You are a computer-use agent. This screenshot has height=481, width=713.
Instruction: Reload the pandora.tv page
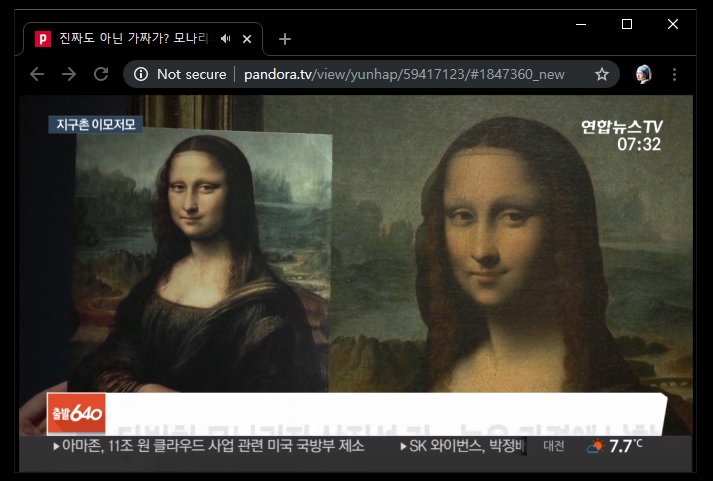tap(101, 74)
